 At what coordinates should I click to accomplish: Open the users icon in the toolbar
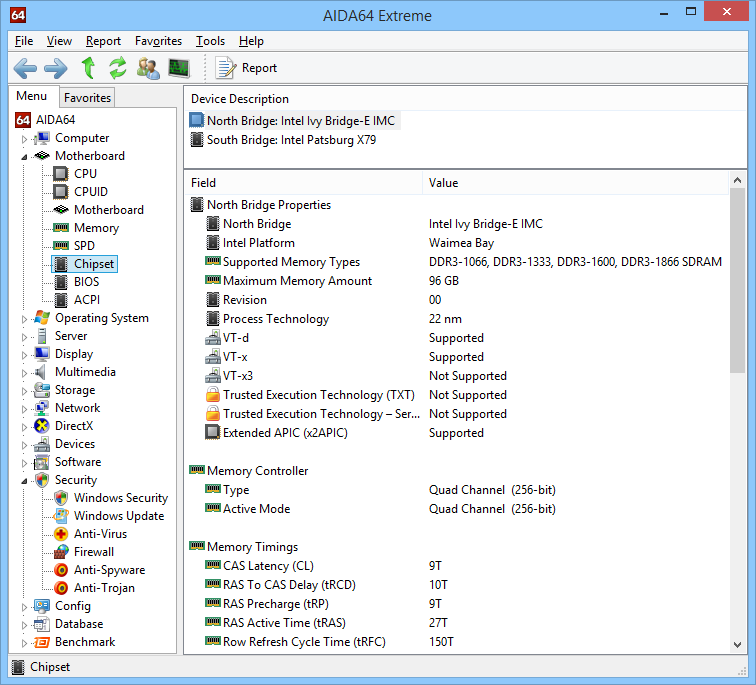point(148,68)
